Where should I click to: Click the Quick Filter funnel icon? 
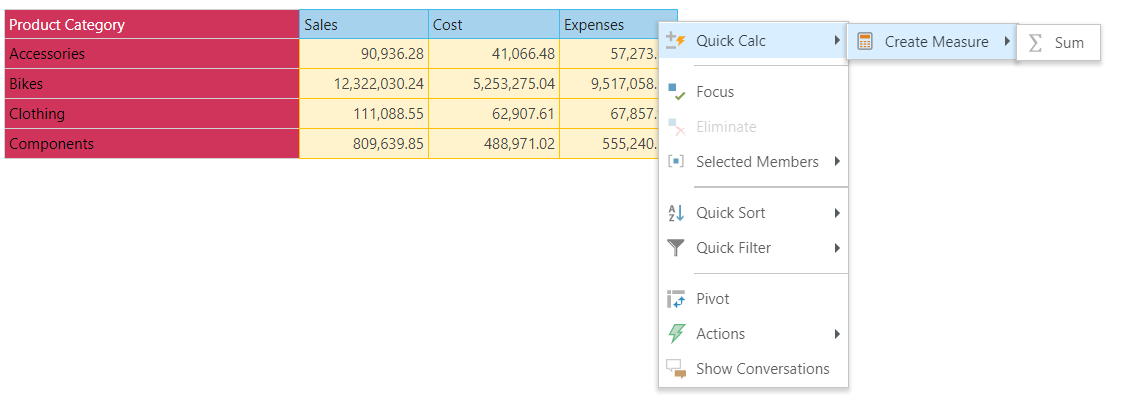(676, 248)
